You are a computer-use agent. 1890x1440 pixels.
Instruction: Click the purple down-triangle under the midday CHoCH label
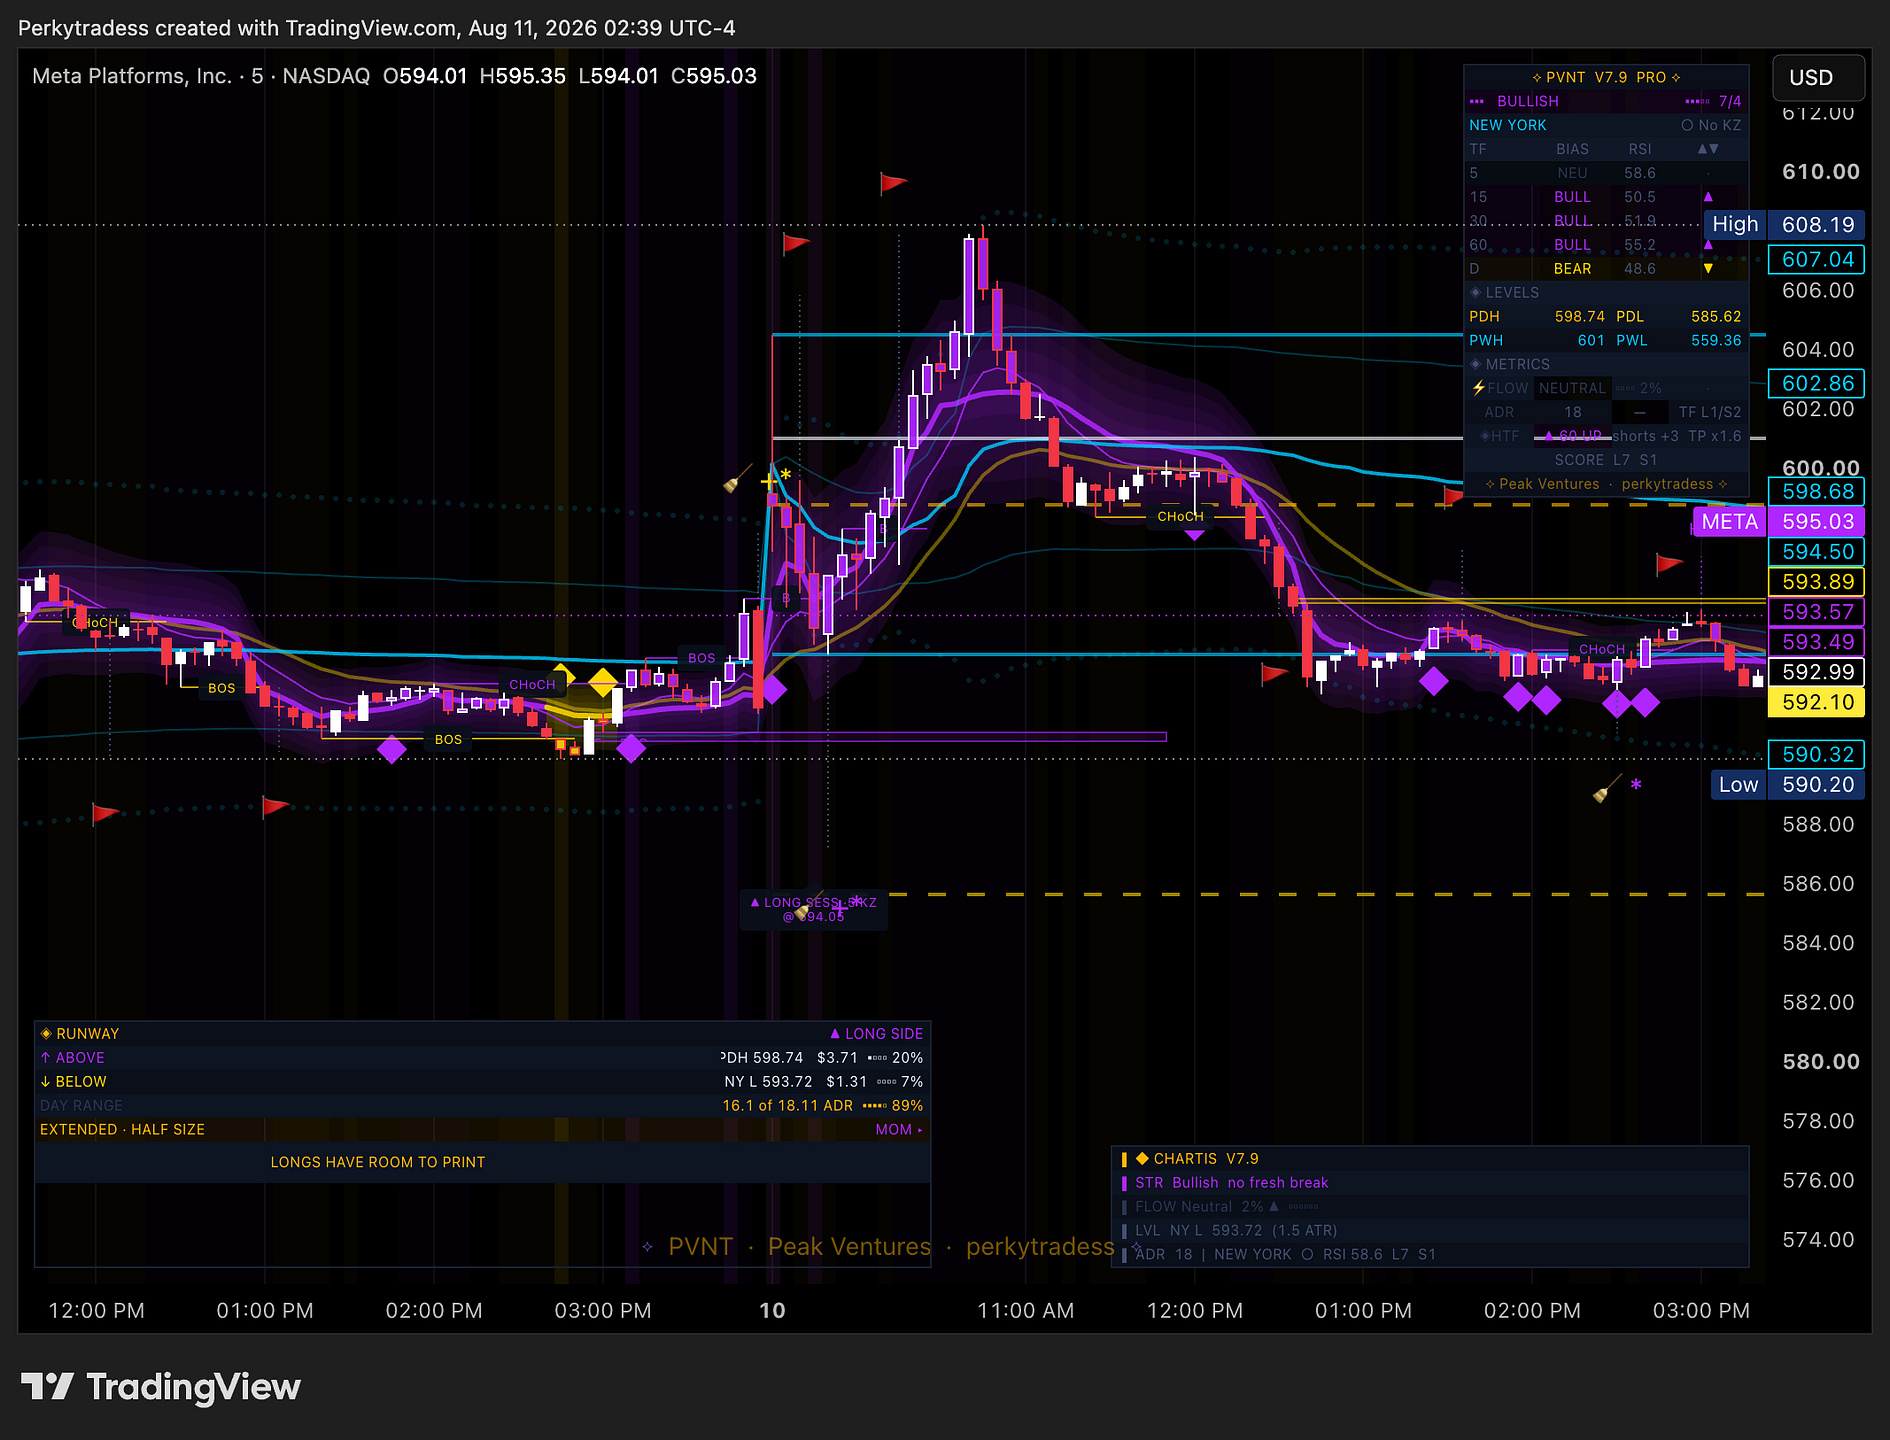[1194, 536]
